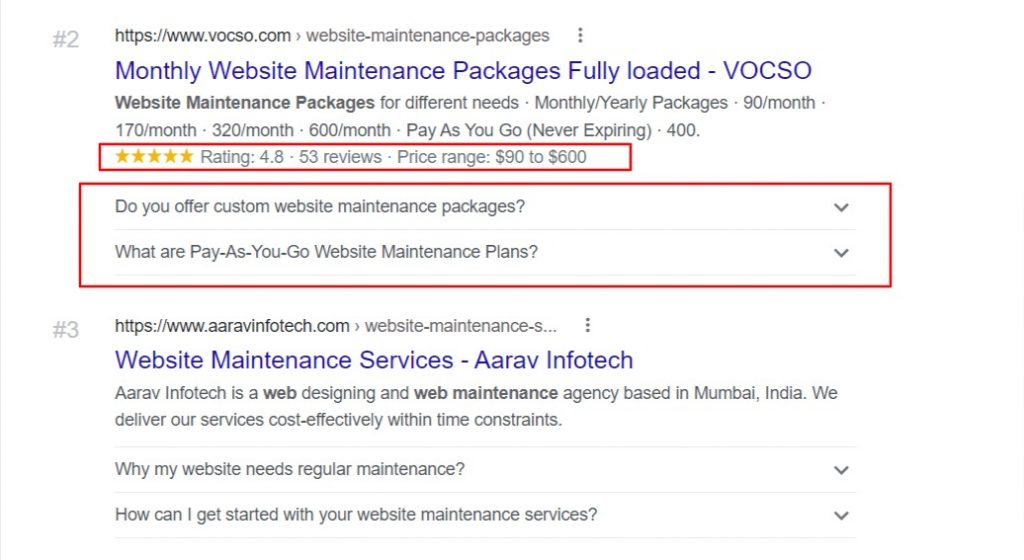Expand chevron for Pay-As-You-Go Maintenance Plans question

[841, 253]
